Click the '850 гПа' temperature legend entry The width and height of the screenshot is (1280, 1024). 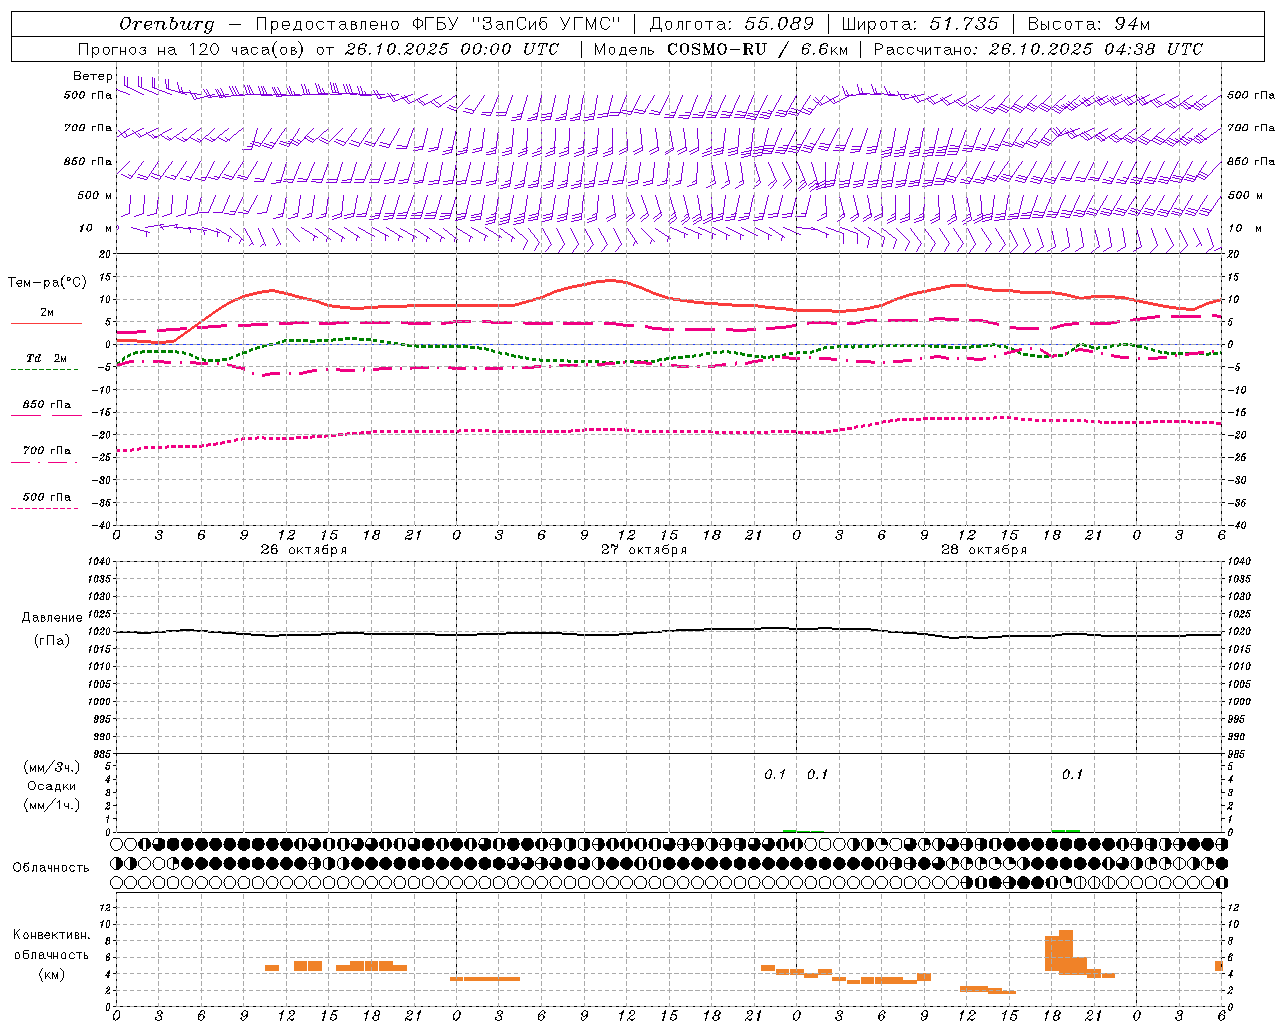(47, 405)
